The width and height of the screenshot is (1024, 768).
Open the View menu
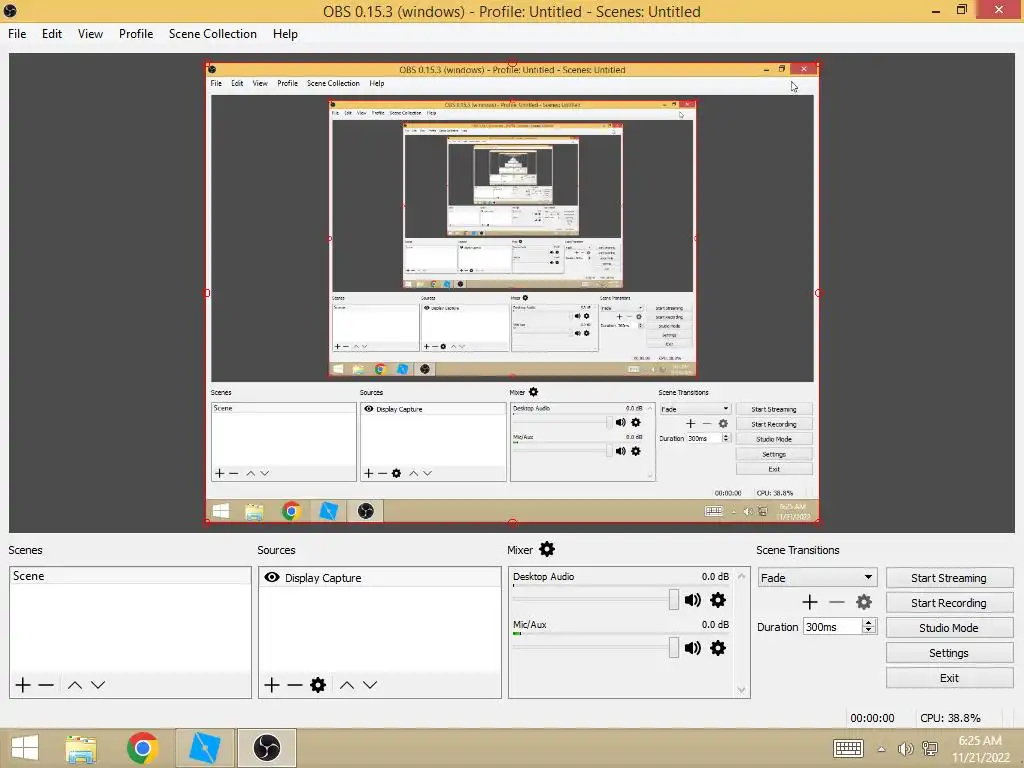tap(90, 34)
